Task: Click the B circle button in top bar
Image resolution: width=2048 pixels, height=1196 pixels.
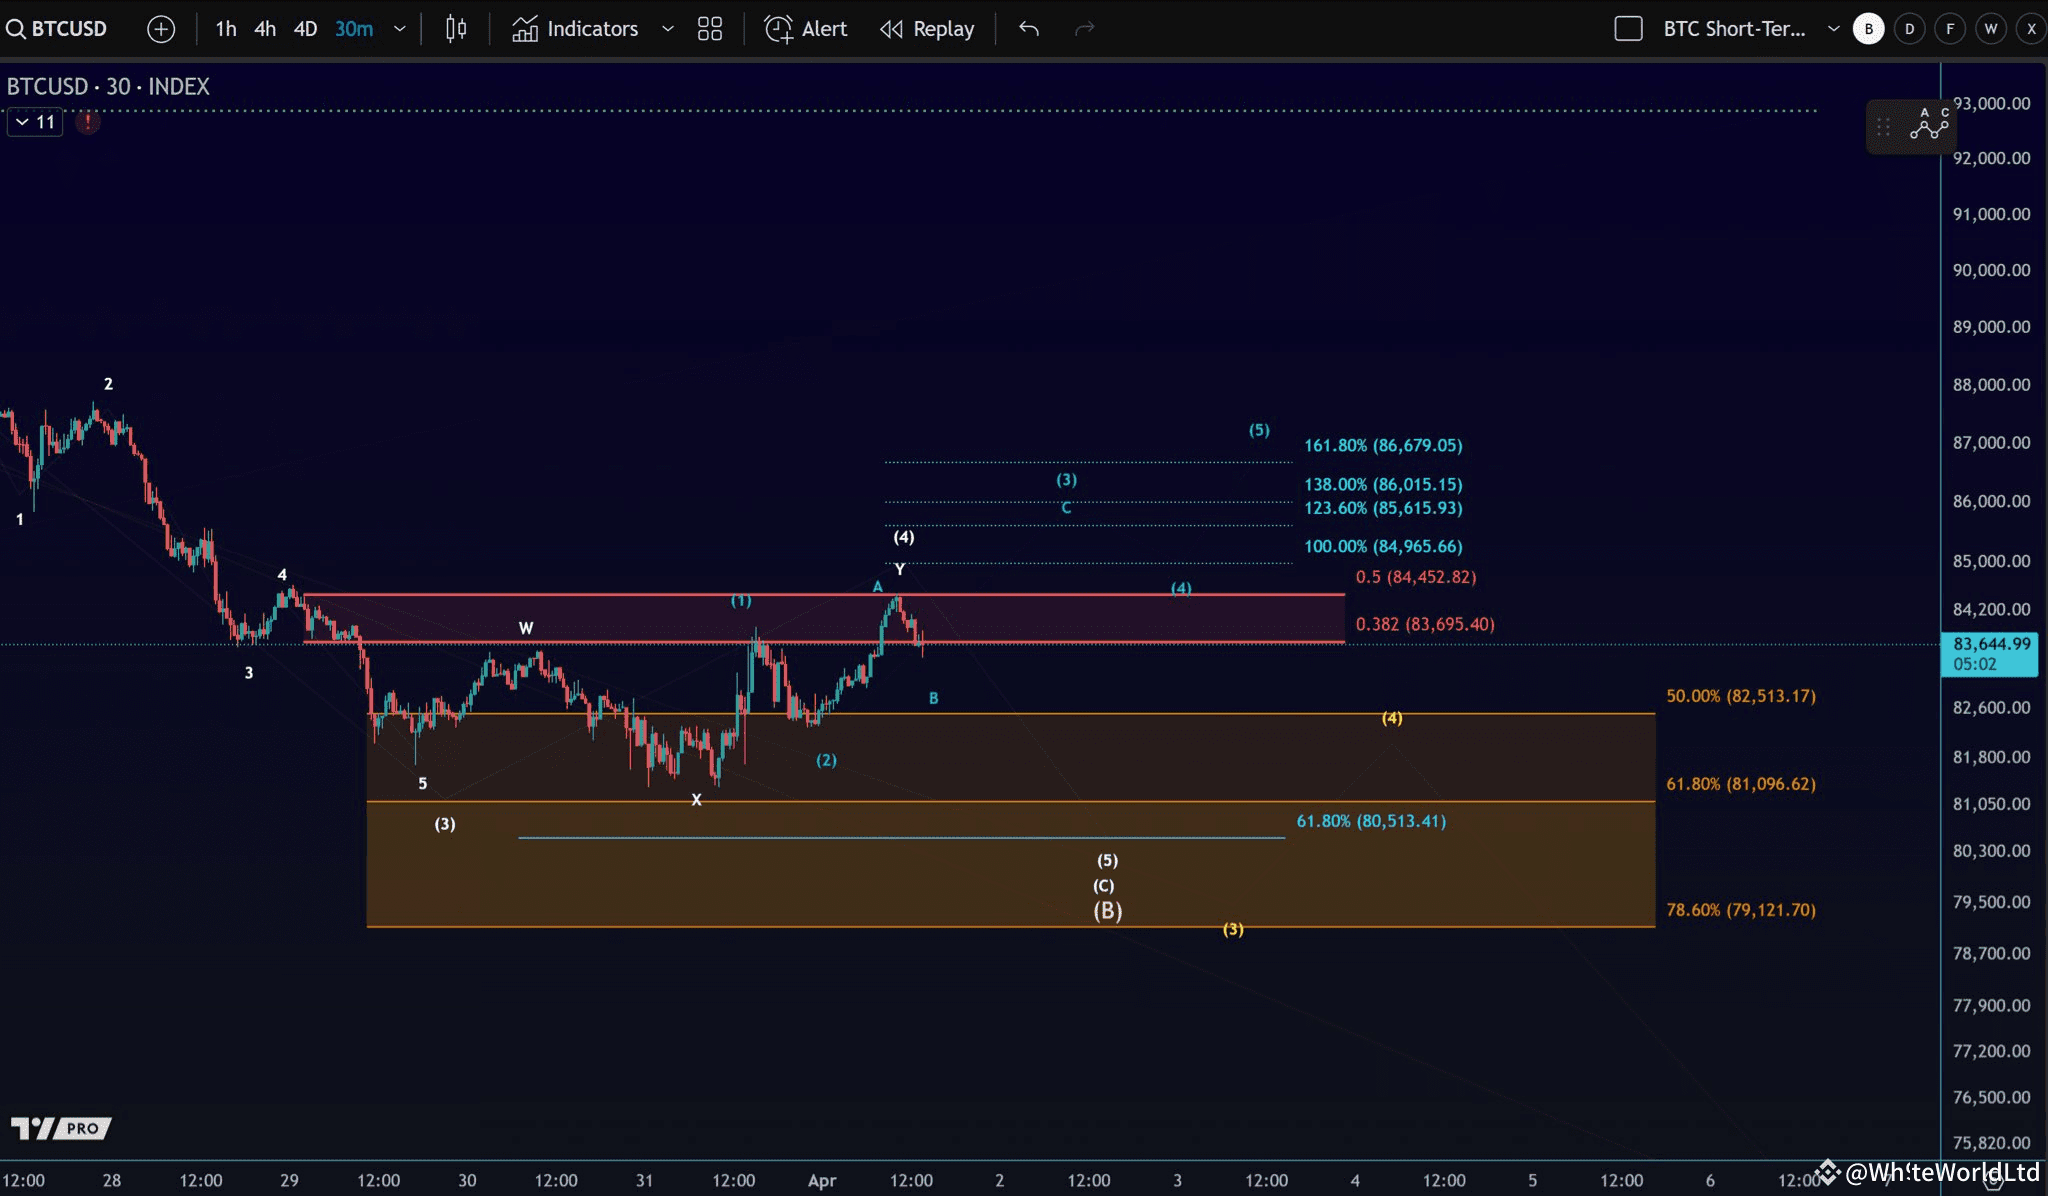Action: [1868, 29]
